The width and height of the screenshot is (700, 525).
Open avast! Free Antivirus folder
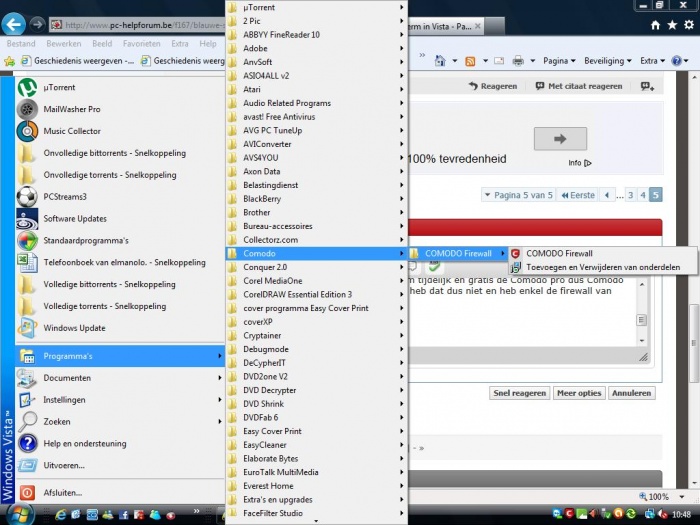[x=317, y=117]
